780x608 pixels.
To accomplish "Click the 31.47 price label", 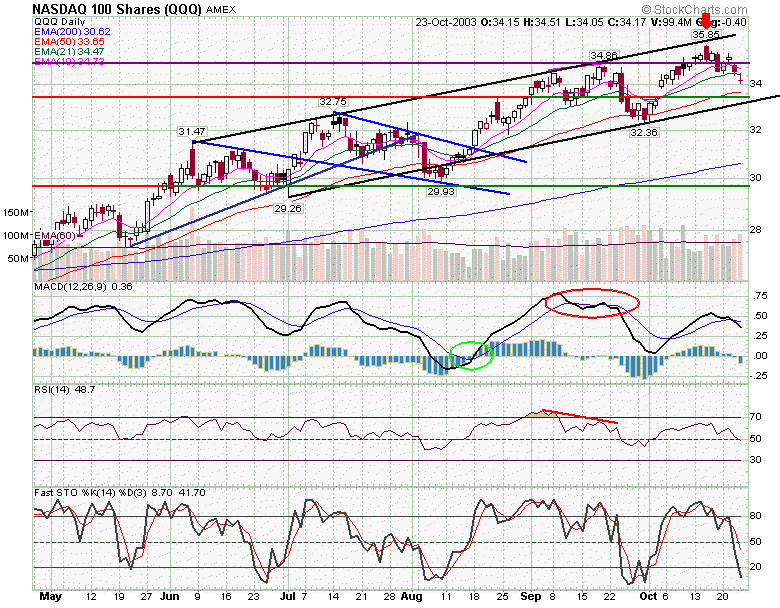I will (192, 132).
